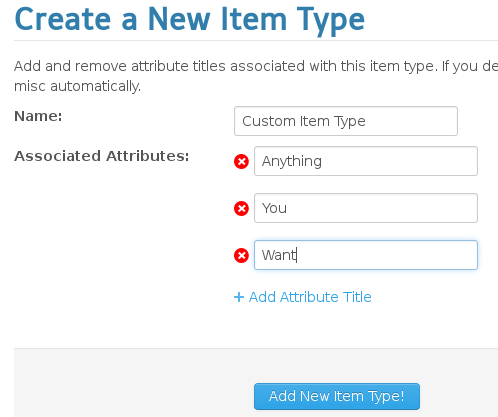Click the horizontal divider under the page heading
Viewport: 498px width, 417px height.
(256, 41)
